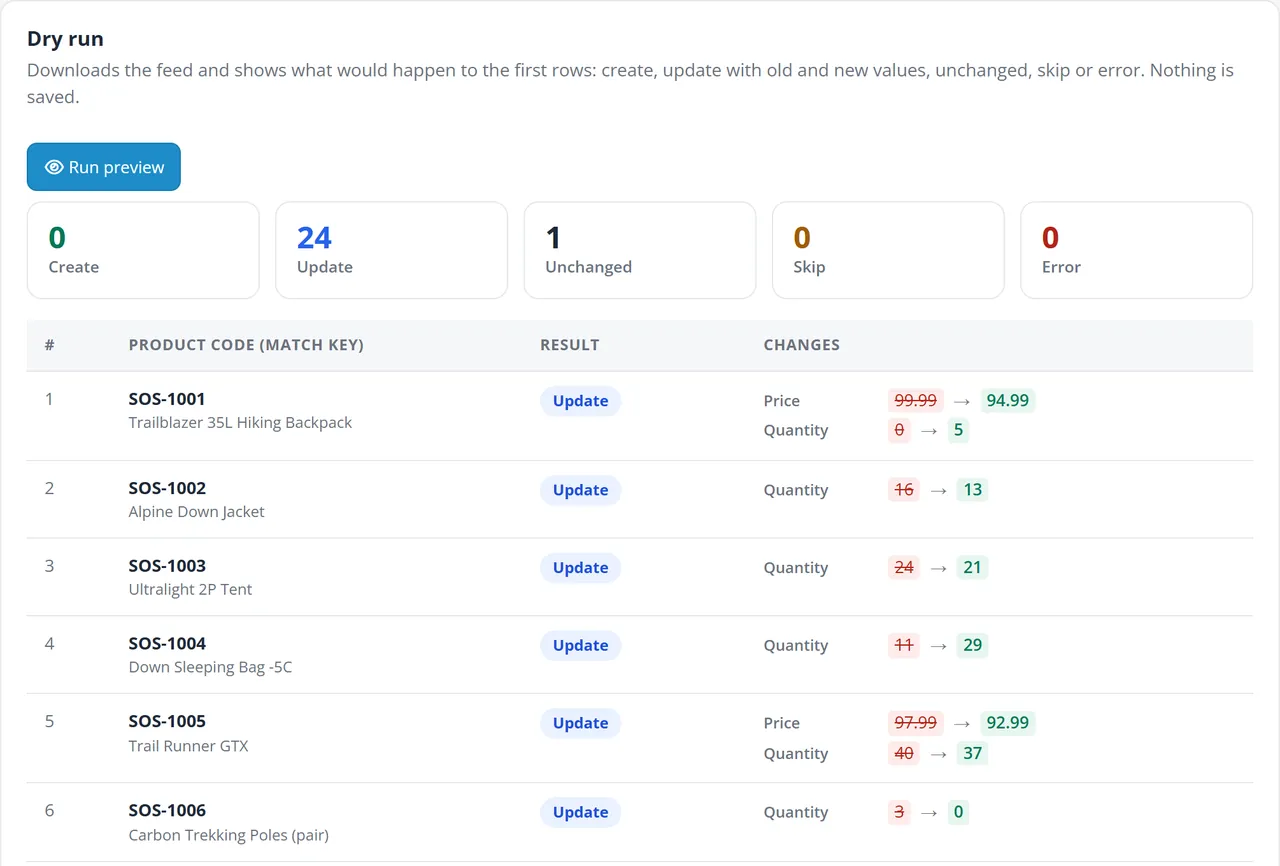
Task: Open the Unchanged summary card
Action: click(640, 250)
